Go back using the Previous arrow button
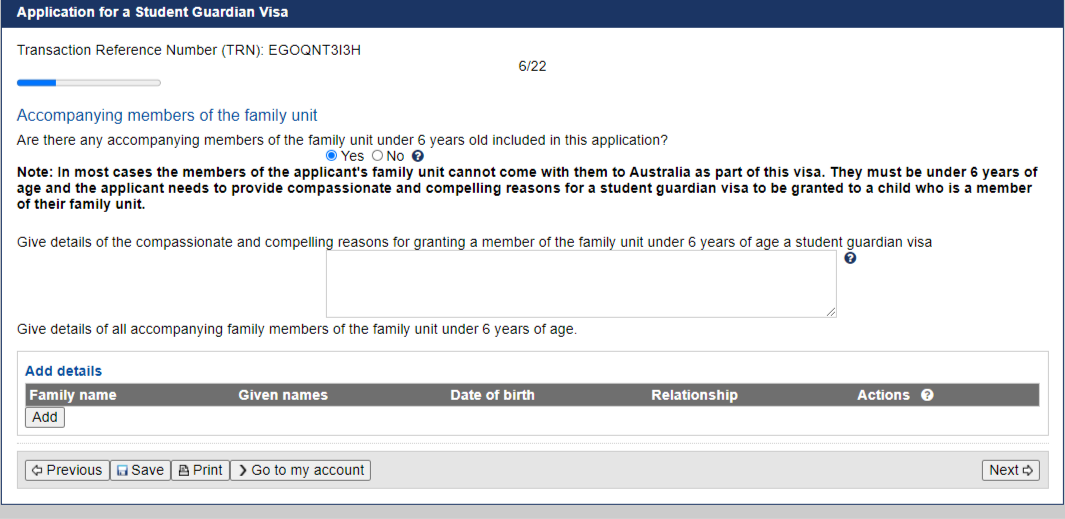 coord(67,470)
